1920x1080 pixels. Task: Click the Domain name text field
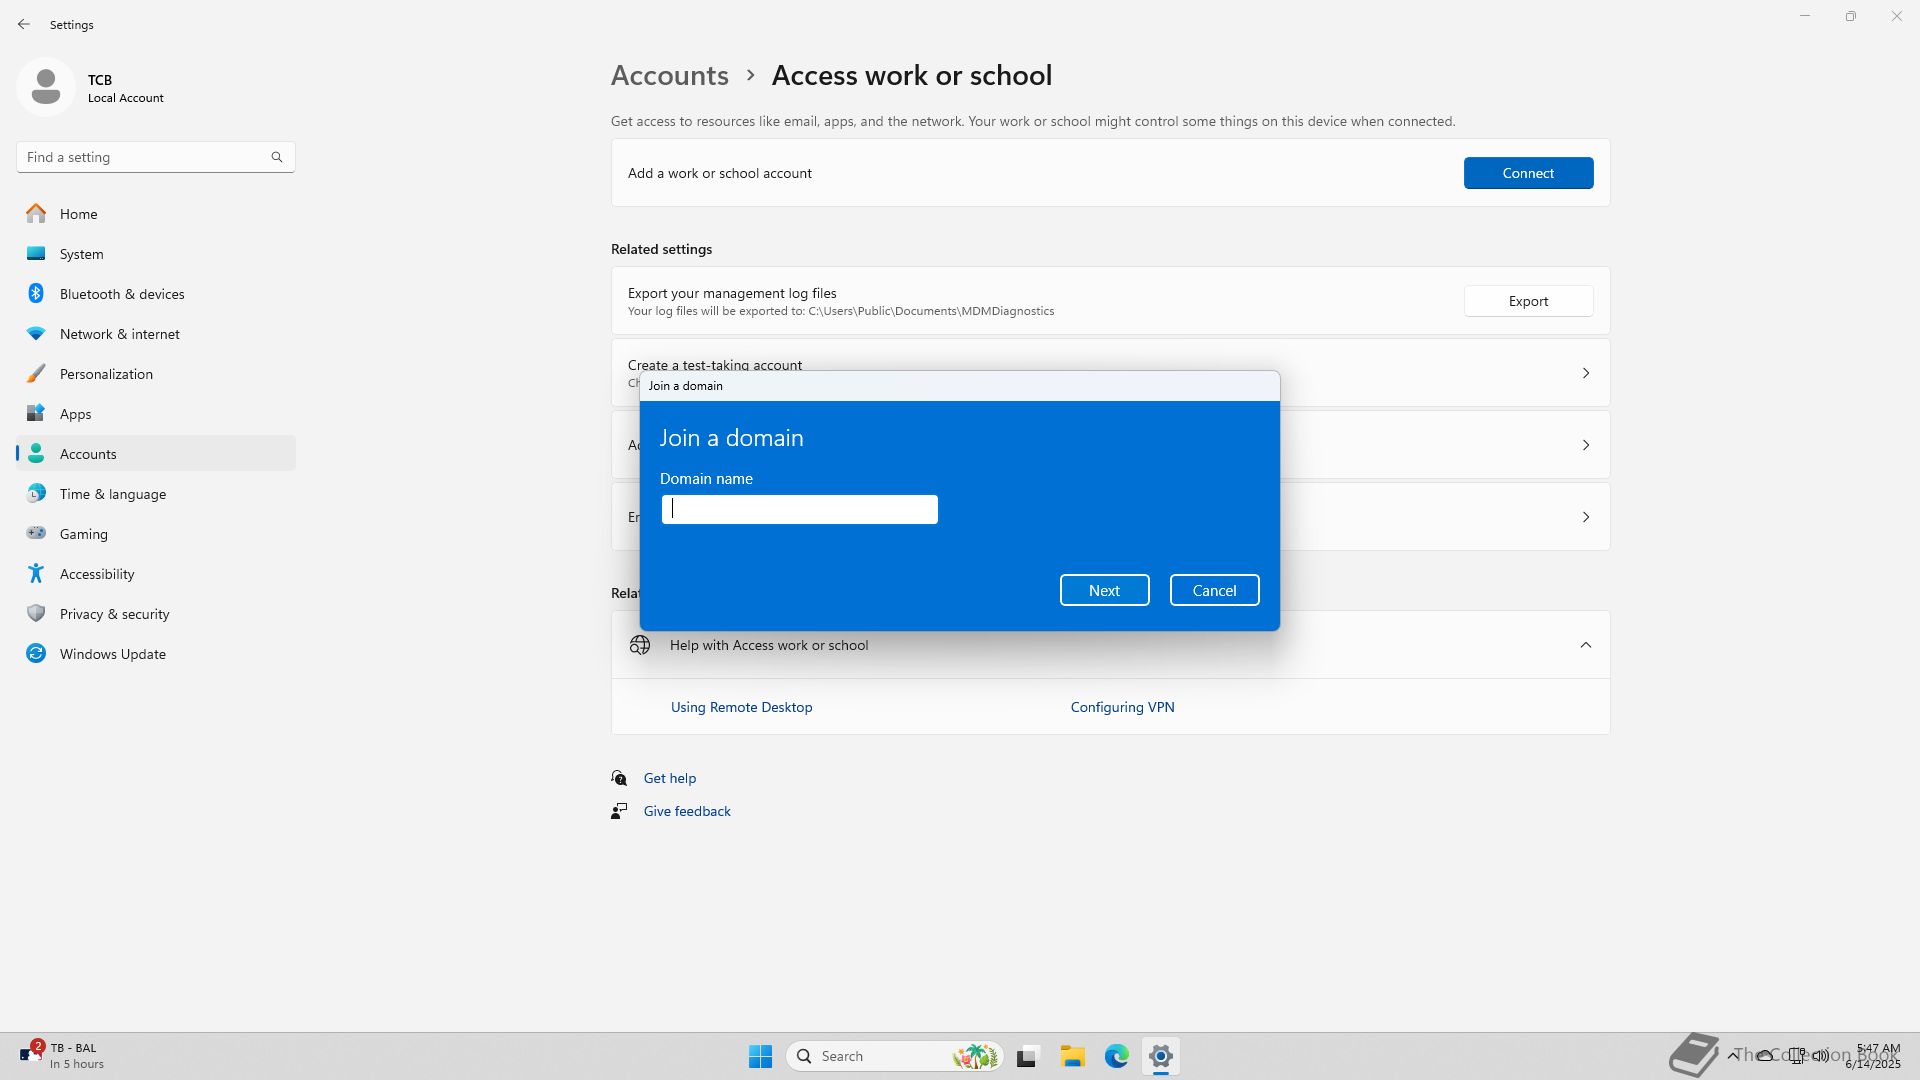(799, 510)
